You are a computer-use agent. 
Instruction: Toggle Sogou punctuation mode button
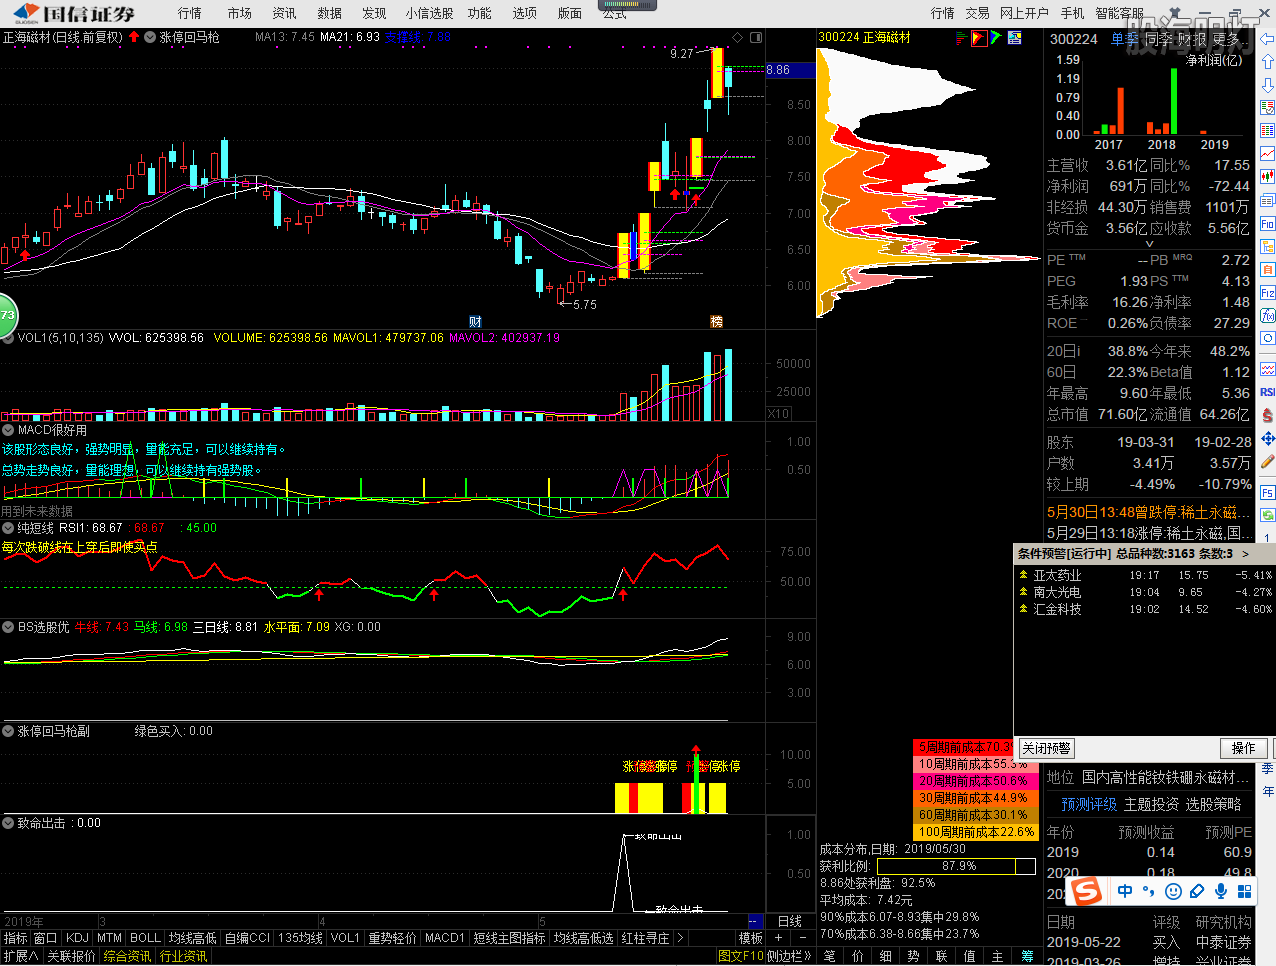coord(1149,891)
